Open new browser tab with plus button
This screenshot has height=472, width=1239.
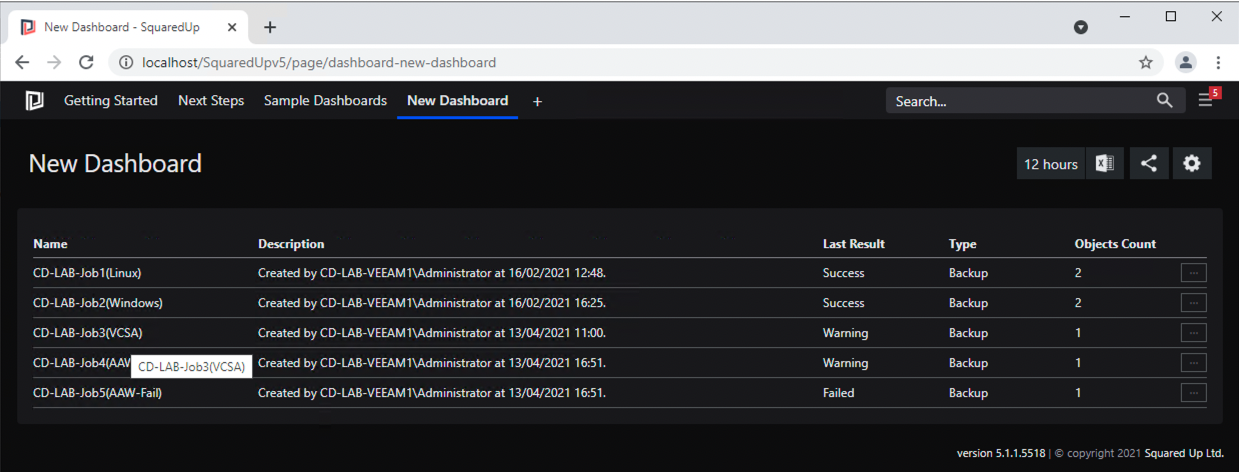point(270,27)
